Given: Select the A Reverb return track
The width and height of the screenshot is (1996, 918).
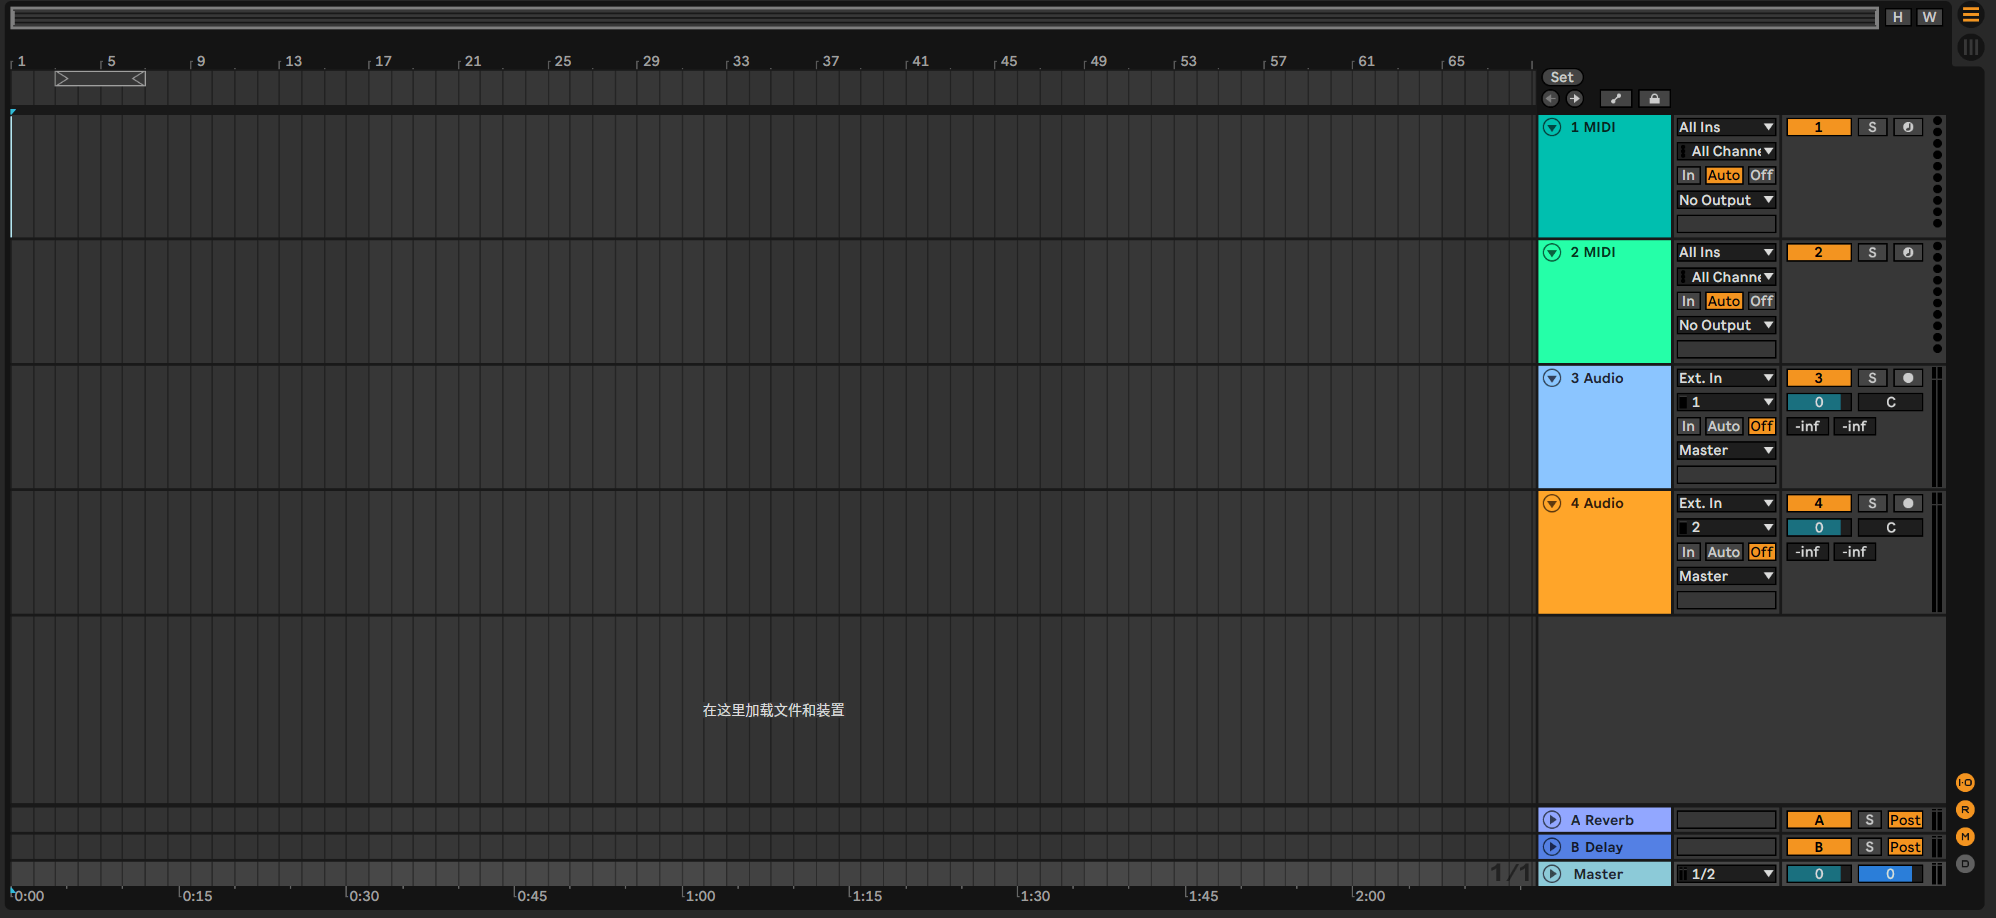Looking at the screenshot, I should click(x=1608, y=820).
